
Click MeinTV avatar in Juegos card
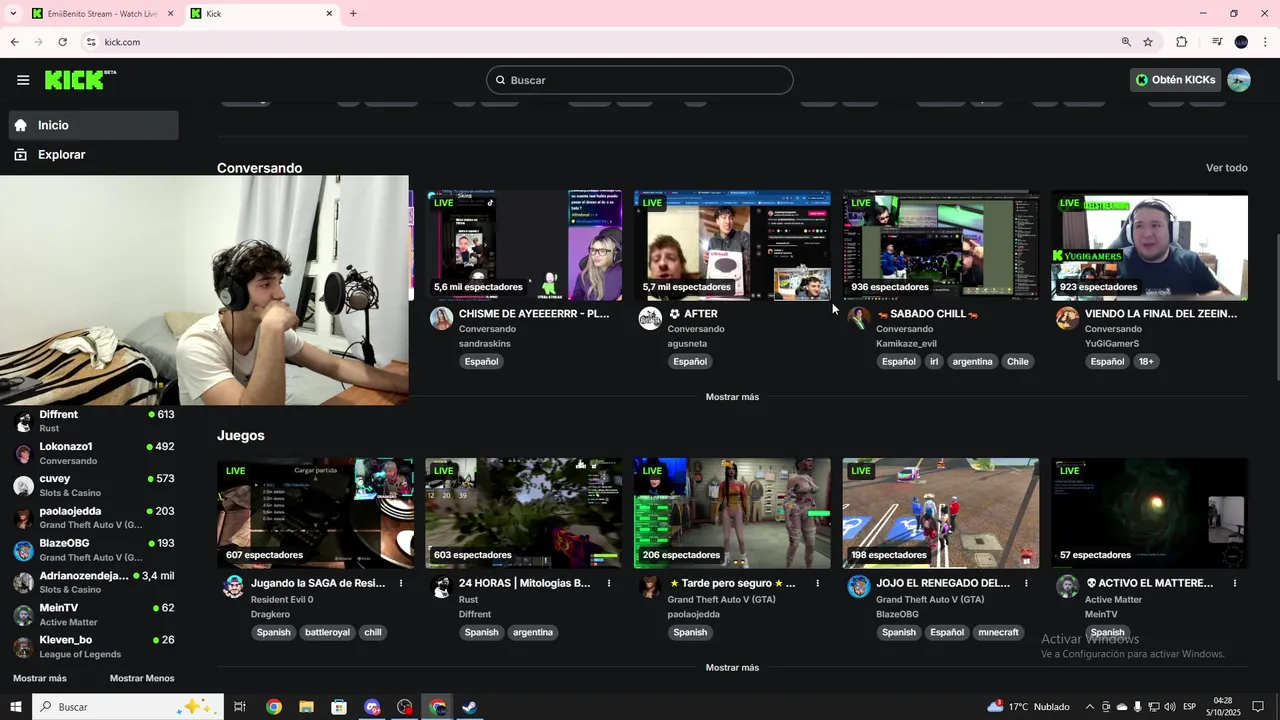click(x=1067, y=587)
